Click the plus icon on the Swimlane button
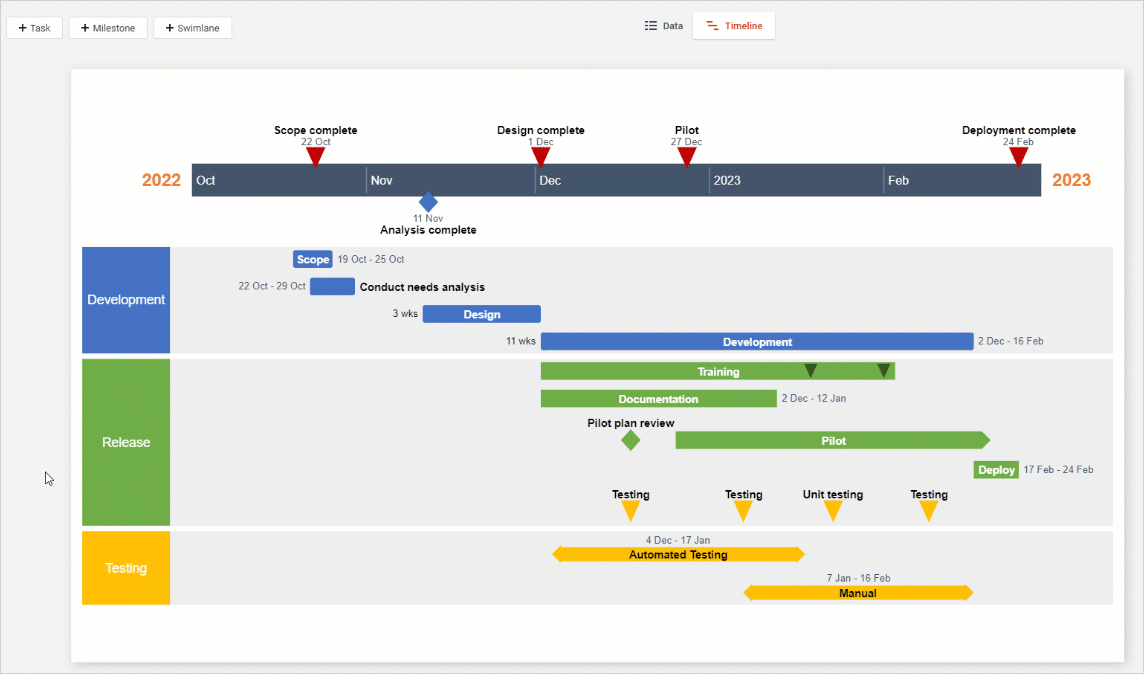 tap(168, 27)
